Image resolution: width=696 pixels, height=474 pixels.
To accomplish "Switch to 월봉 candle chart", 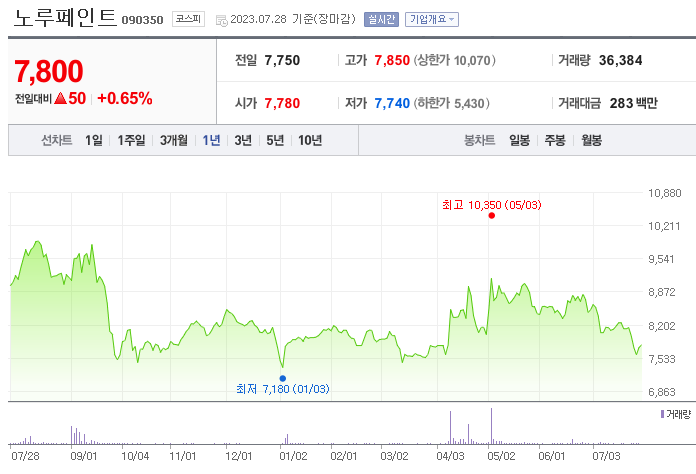I will [591, 140].
